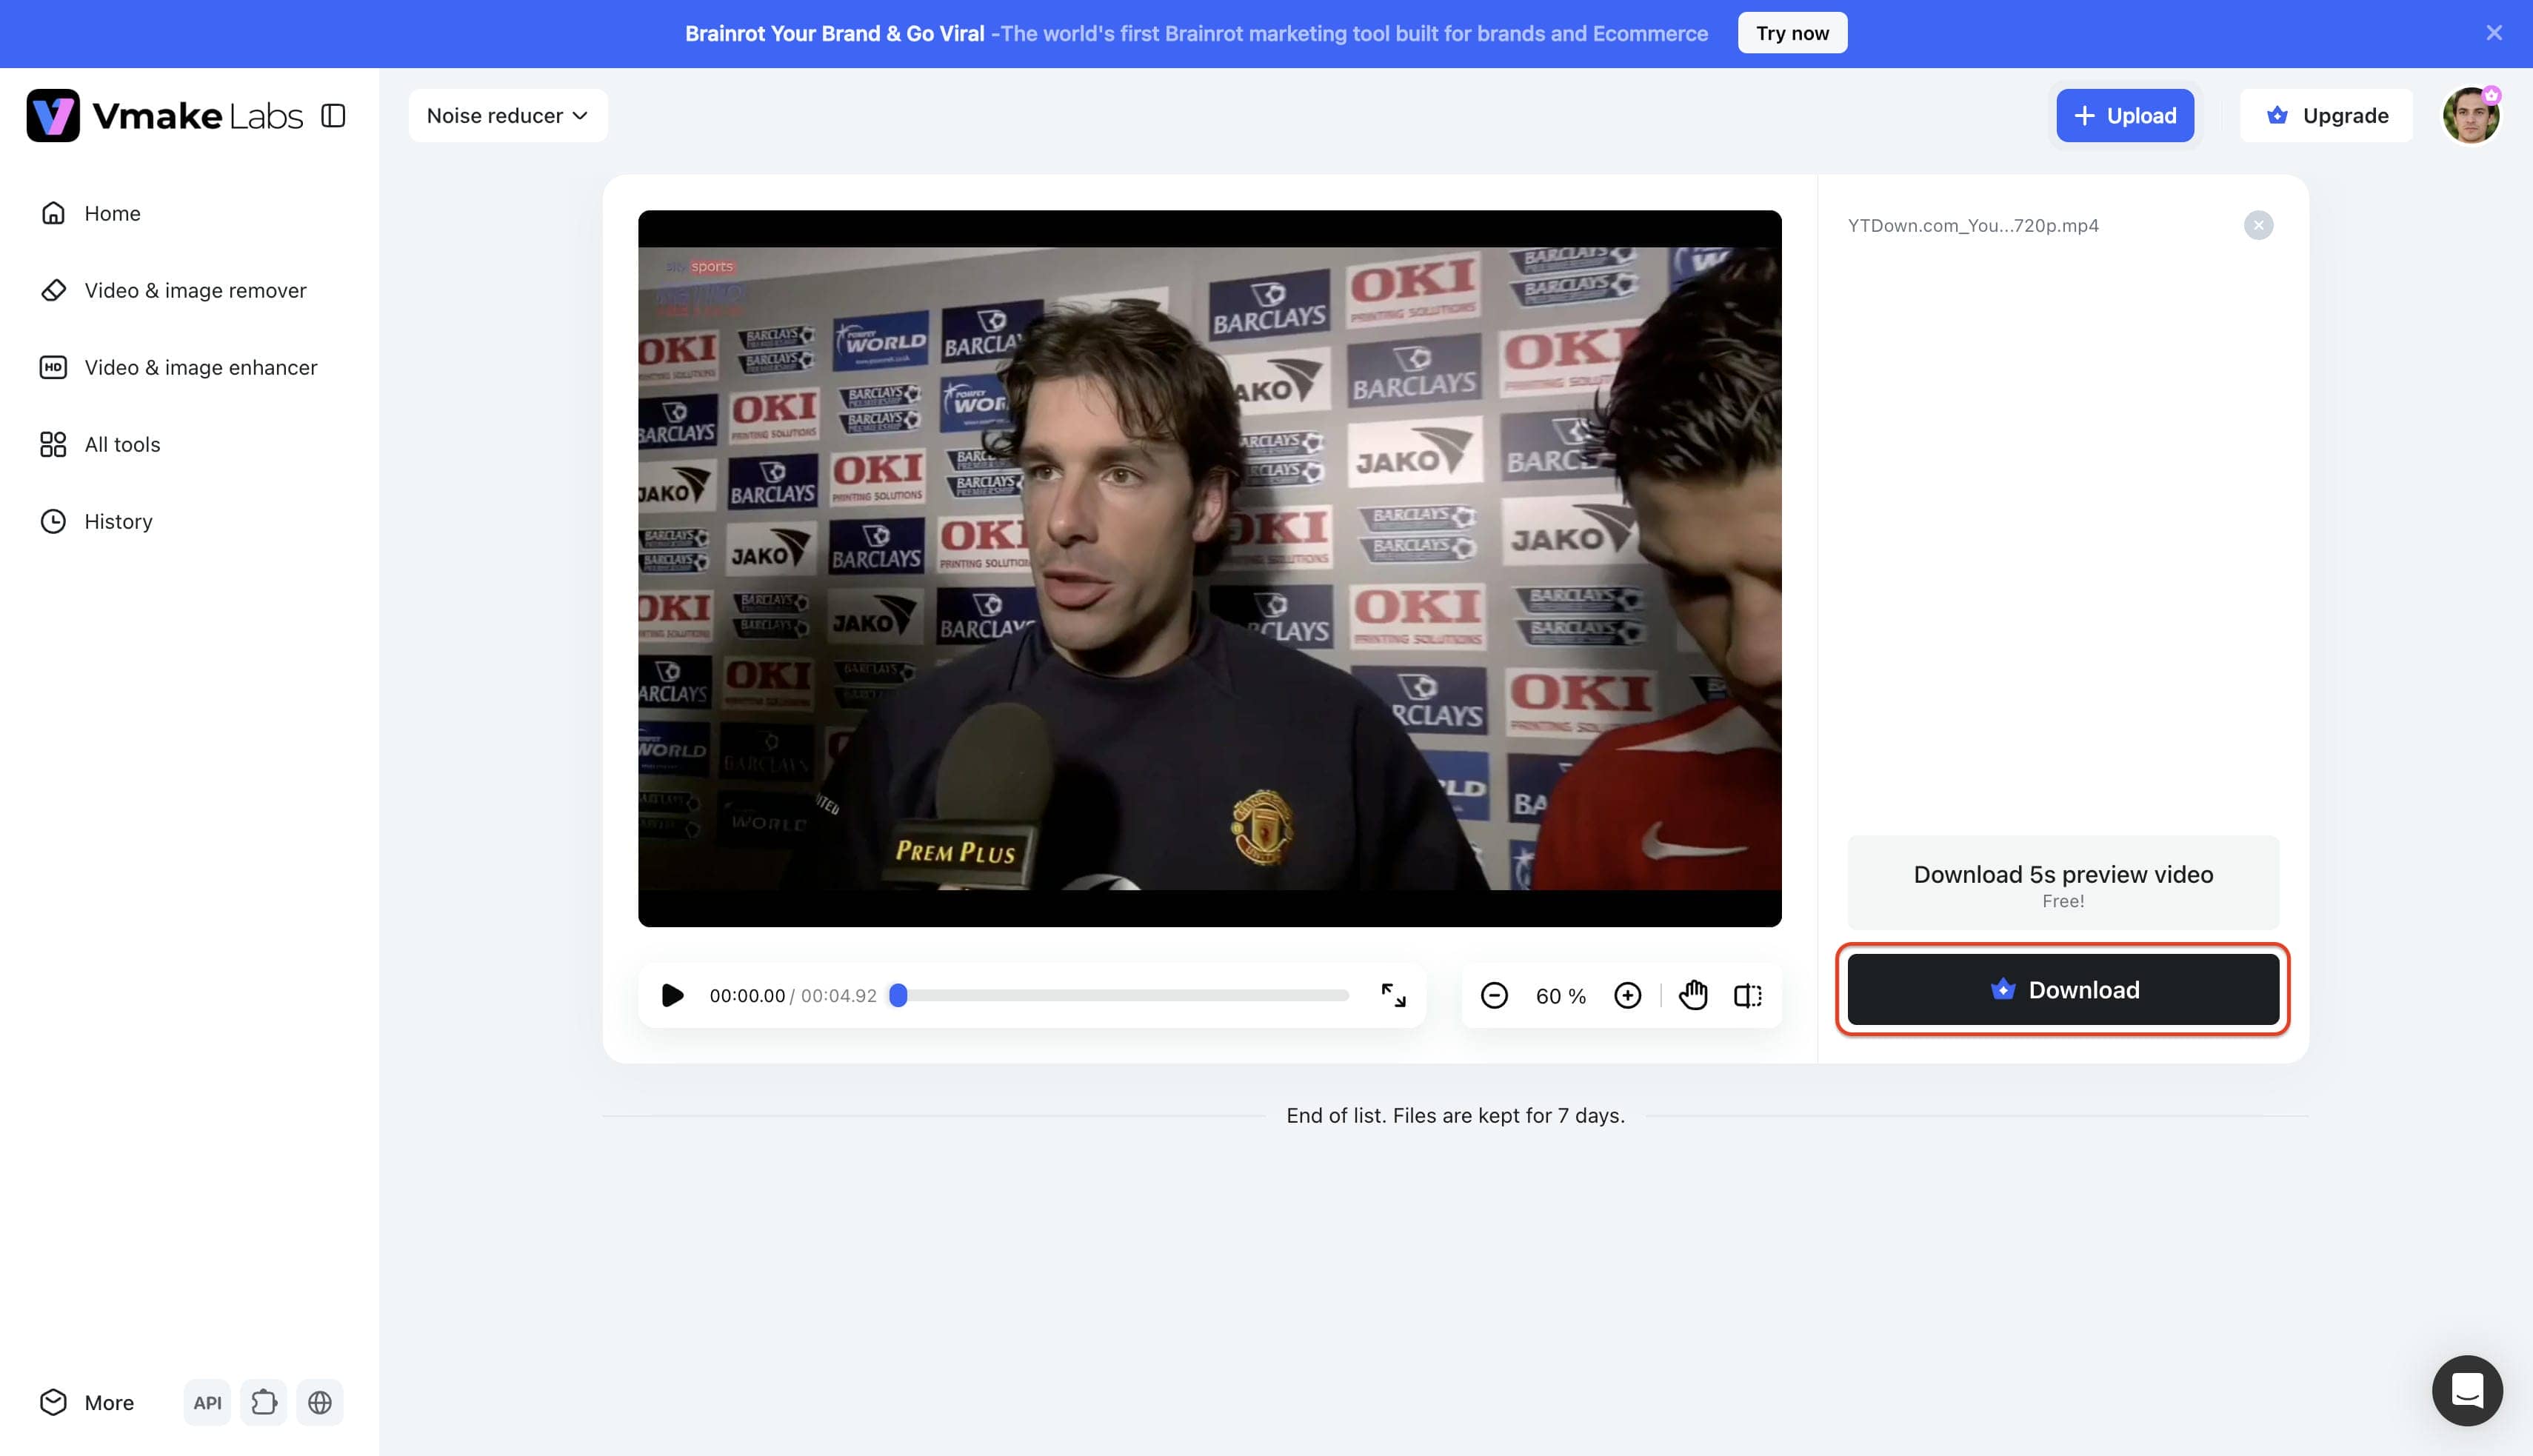Open the language globe icon
The height and width of the screenshot is (1456, 2533).
320,1402
